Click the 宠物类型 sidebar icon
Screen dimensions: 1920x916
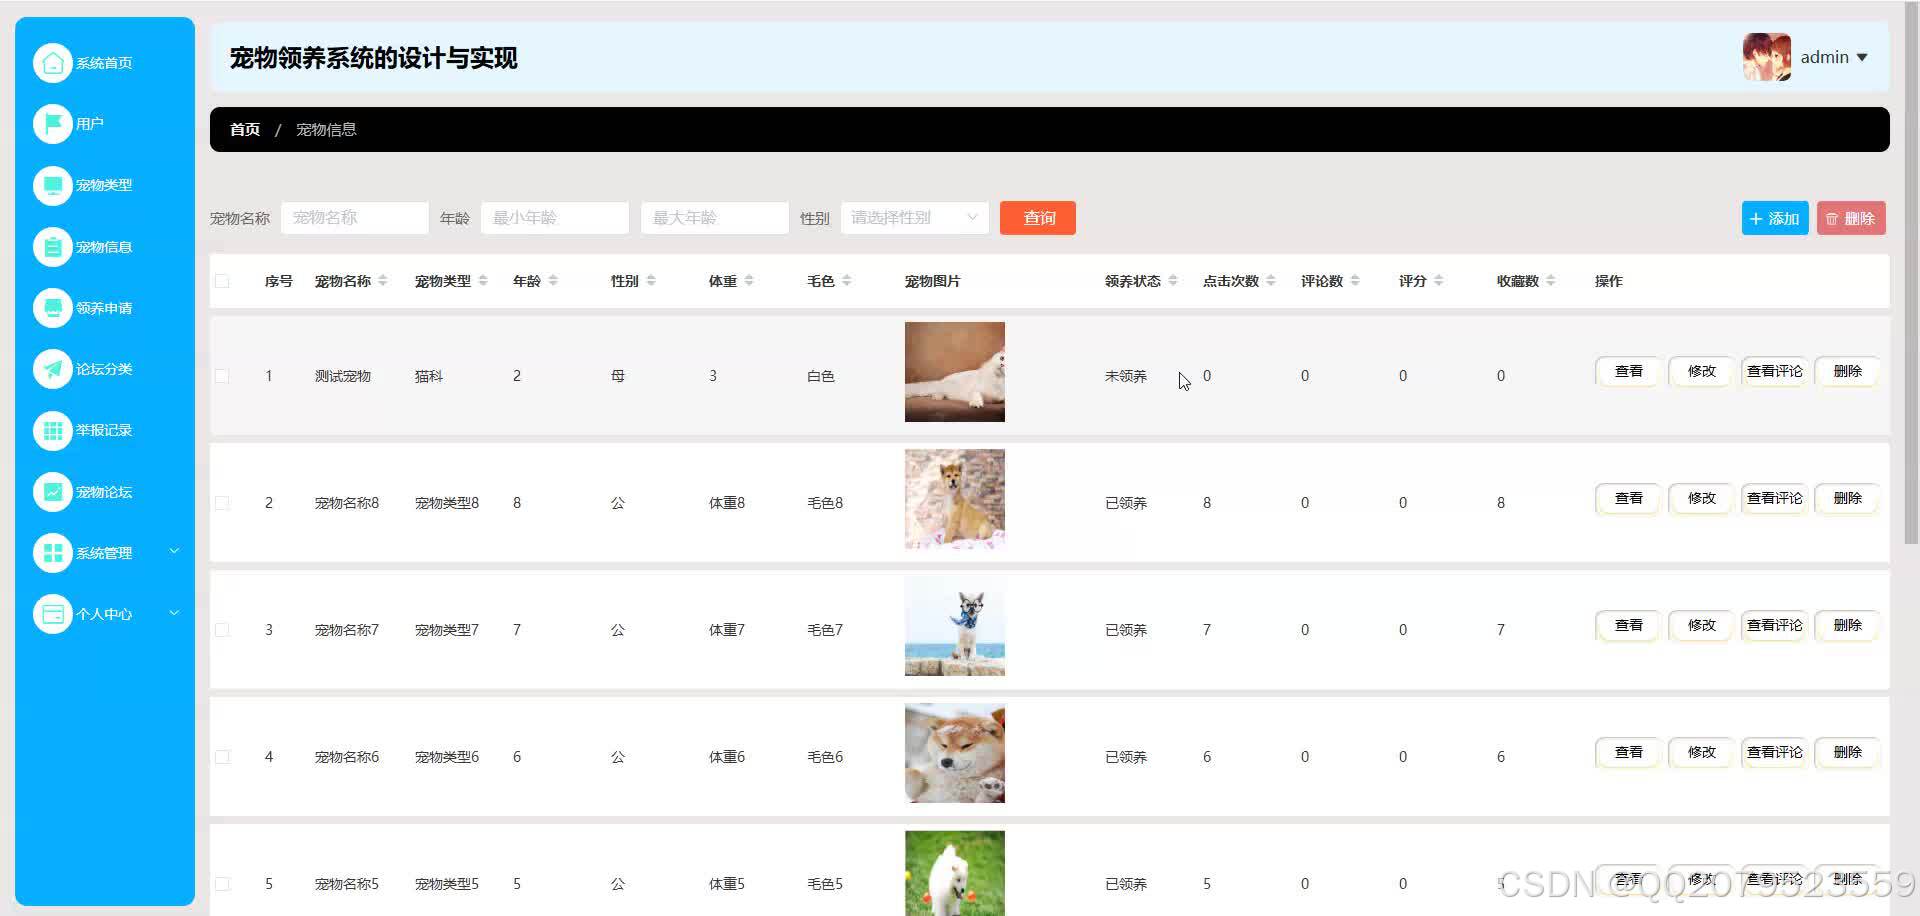(x=54, y=185)
